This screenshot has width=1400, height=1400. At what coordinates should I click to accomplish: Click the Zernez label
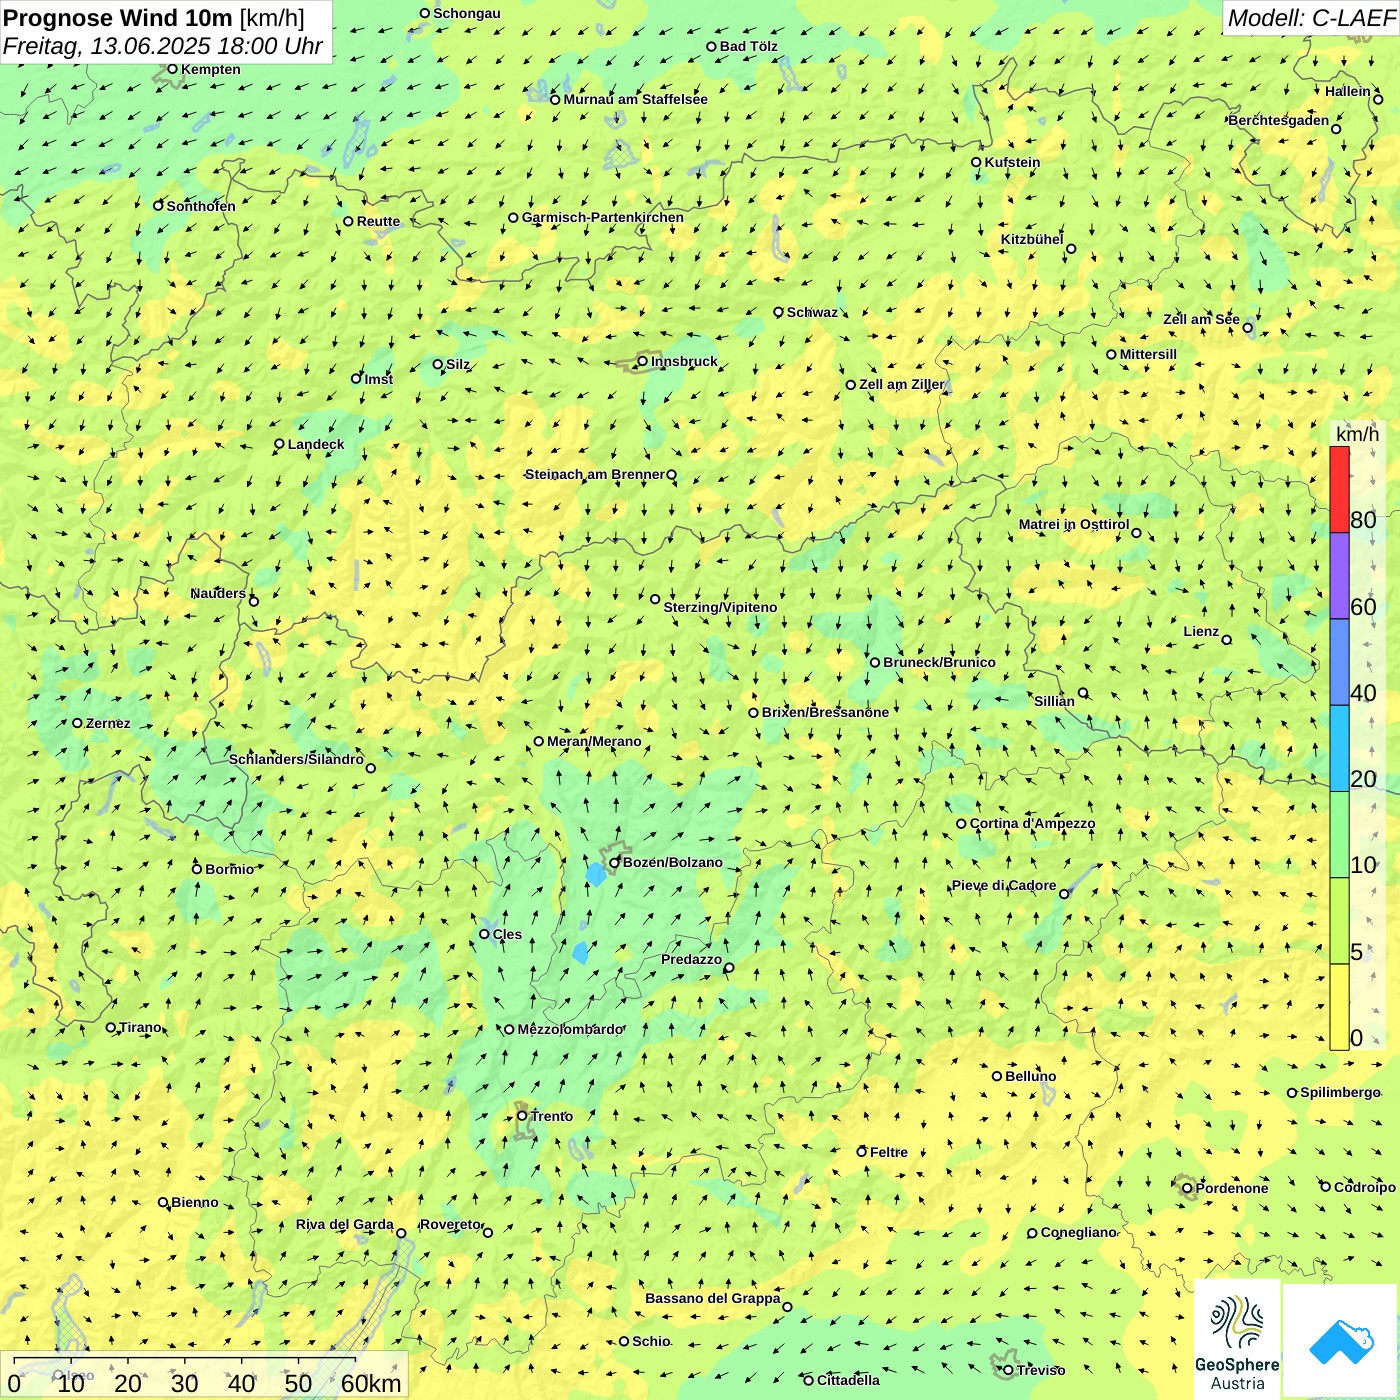[x=108, y=723]
